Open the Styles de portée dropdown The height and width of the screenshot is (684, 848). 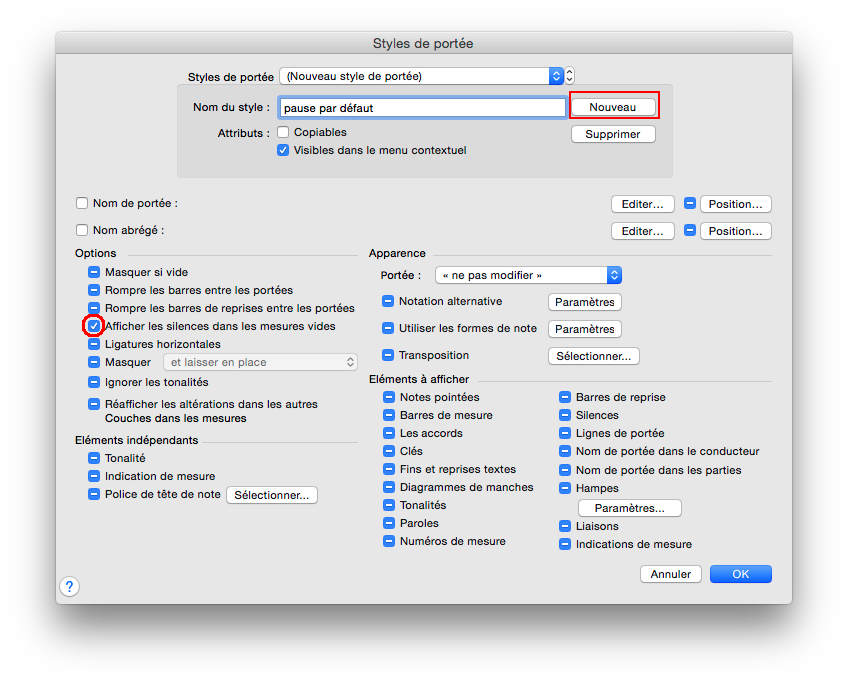click(421, 76)
